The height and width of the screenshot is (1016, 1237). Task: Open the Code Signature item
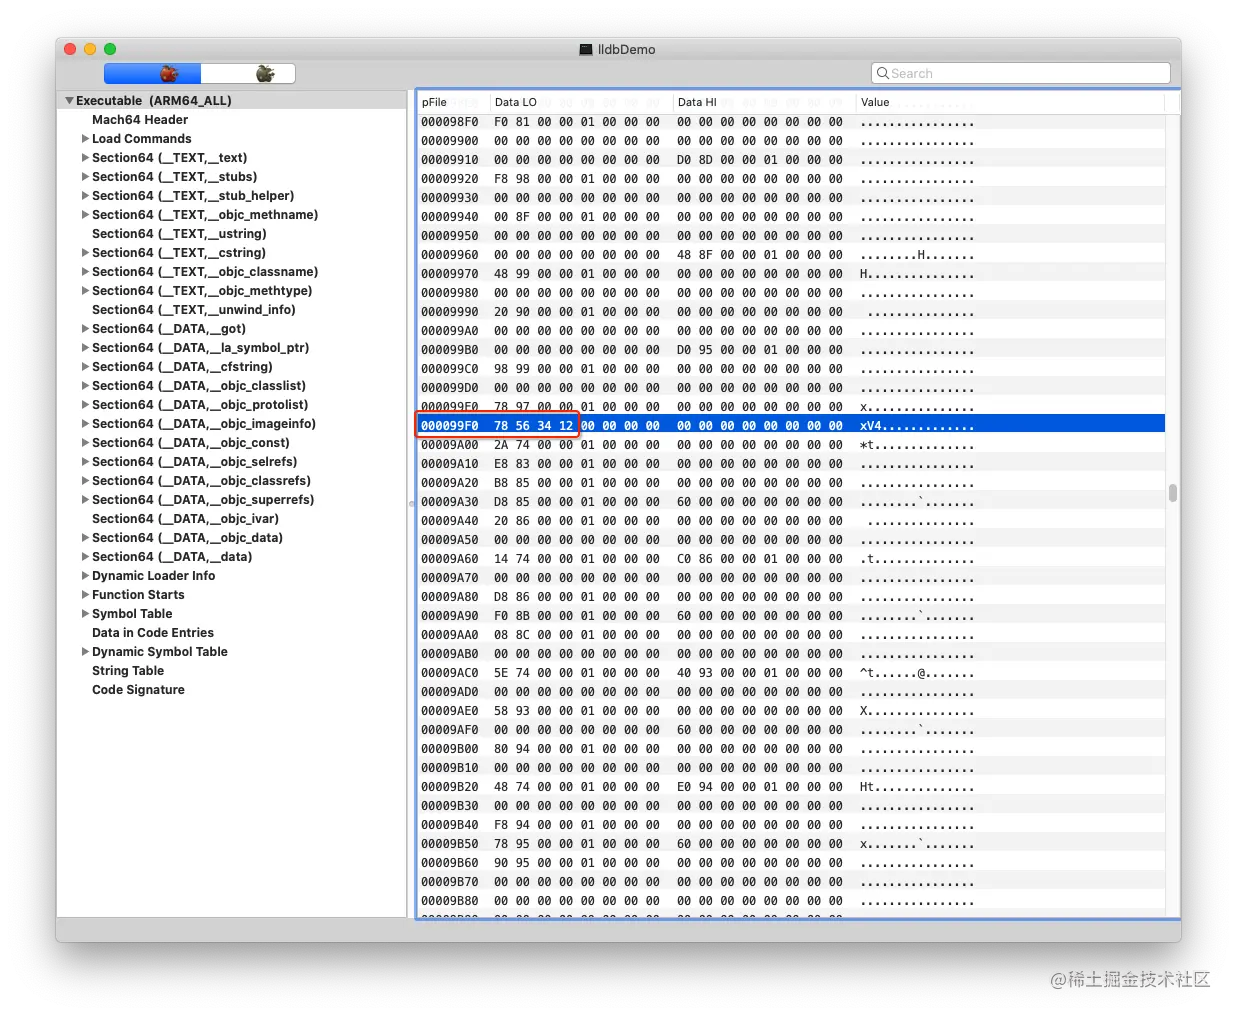tap(138, 690)
